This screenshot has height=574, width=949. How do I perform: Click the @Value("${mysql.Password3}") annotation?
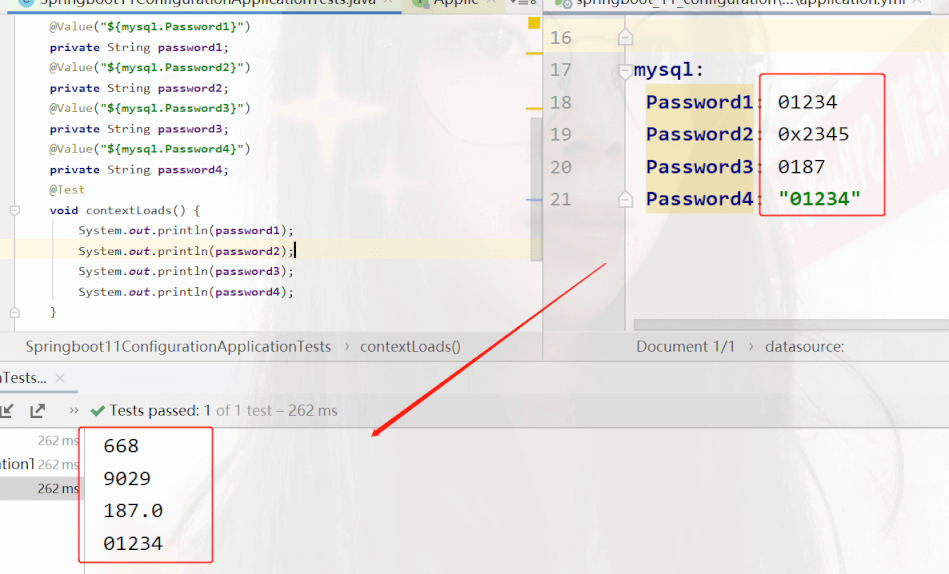pyautogui.click(x=149, y=108)
